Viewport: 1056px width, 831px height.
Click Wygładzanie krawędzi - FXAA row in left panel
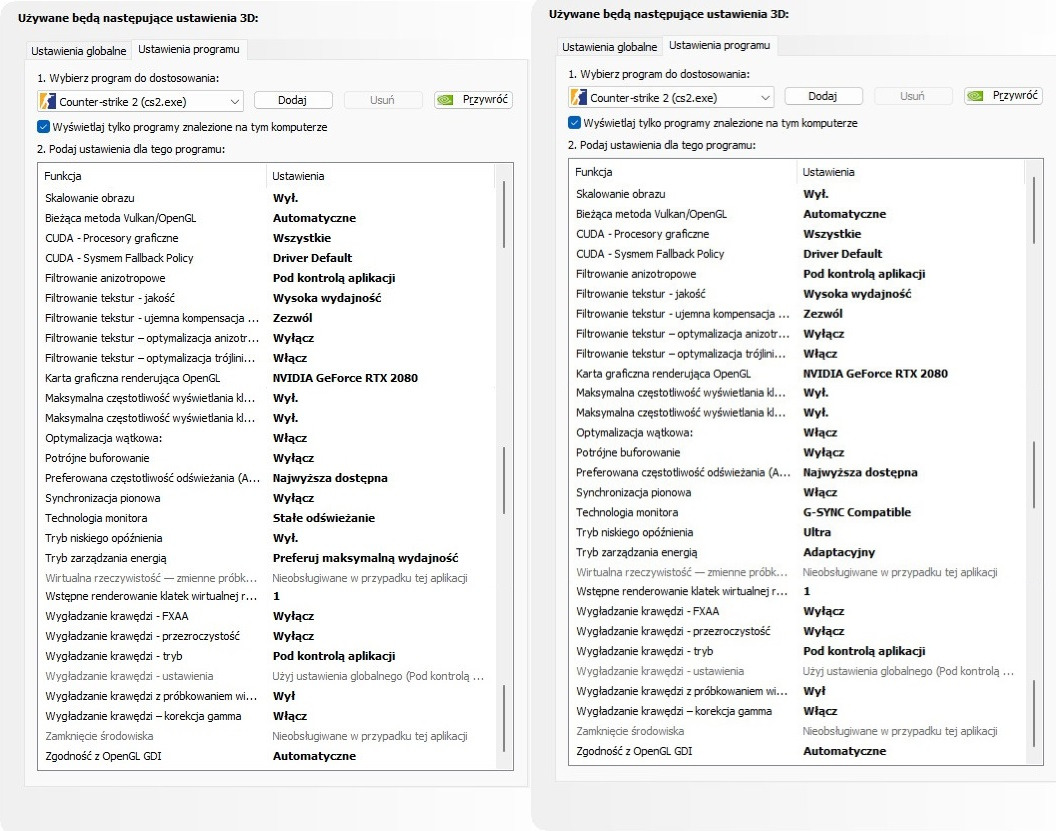tap(267, 616)
